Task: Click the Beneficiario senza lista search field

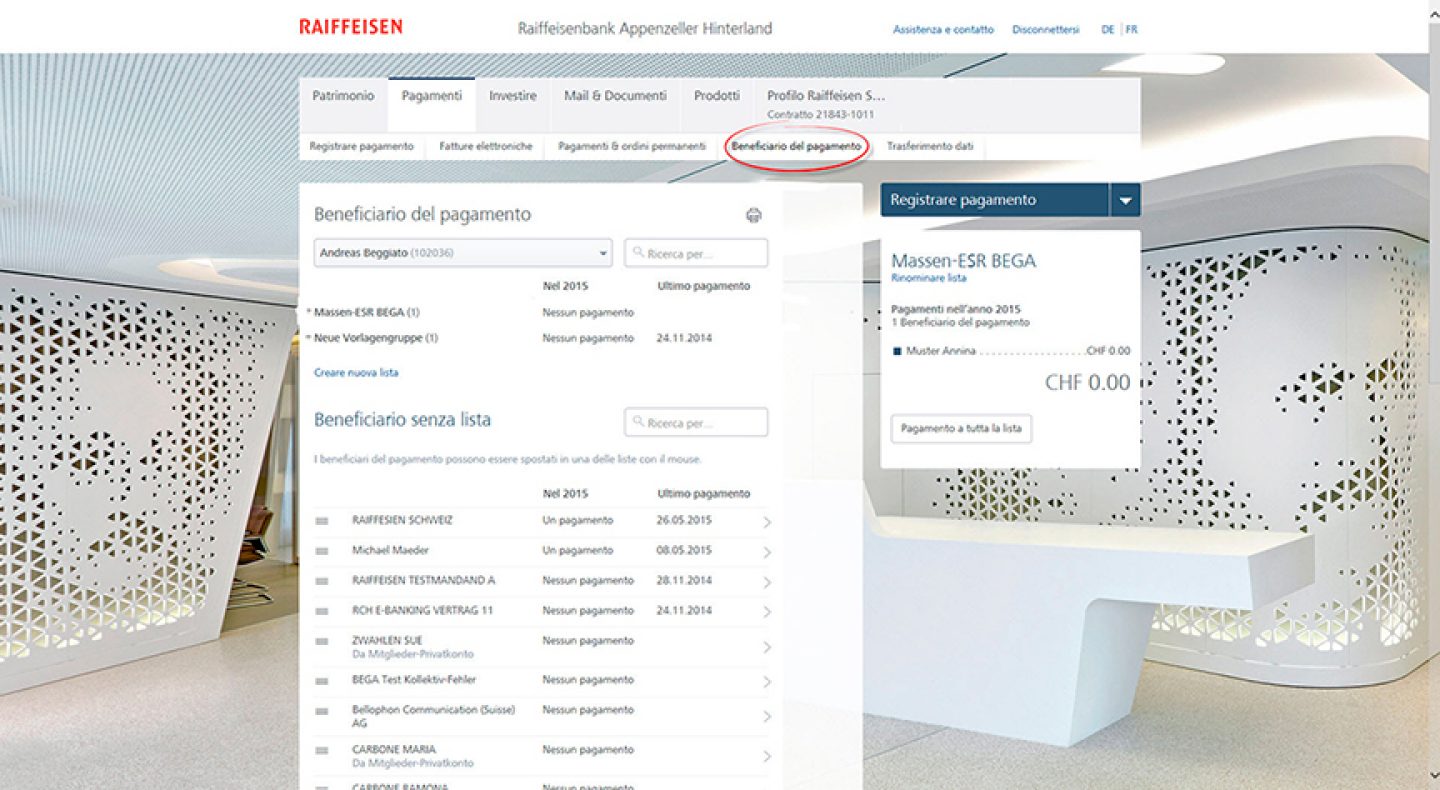Action: [696, 423]
